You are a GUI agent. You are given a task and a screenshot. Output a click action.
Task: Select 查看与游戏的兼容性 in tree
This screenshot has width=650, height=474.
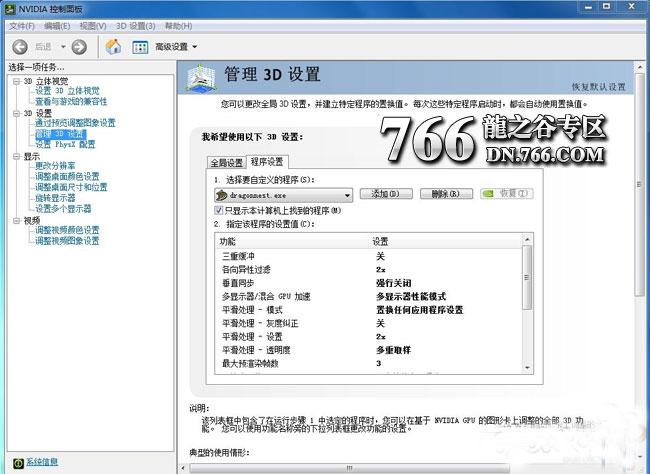coord(71,102)
